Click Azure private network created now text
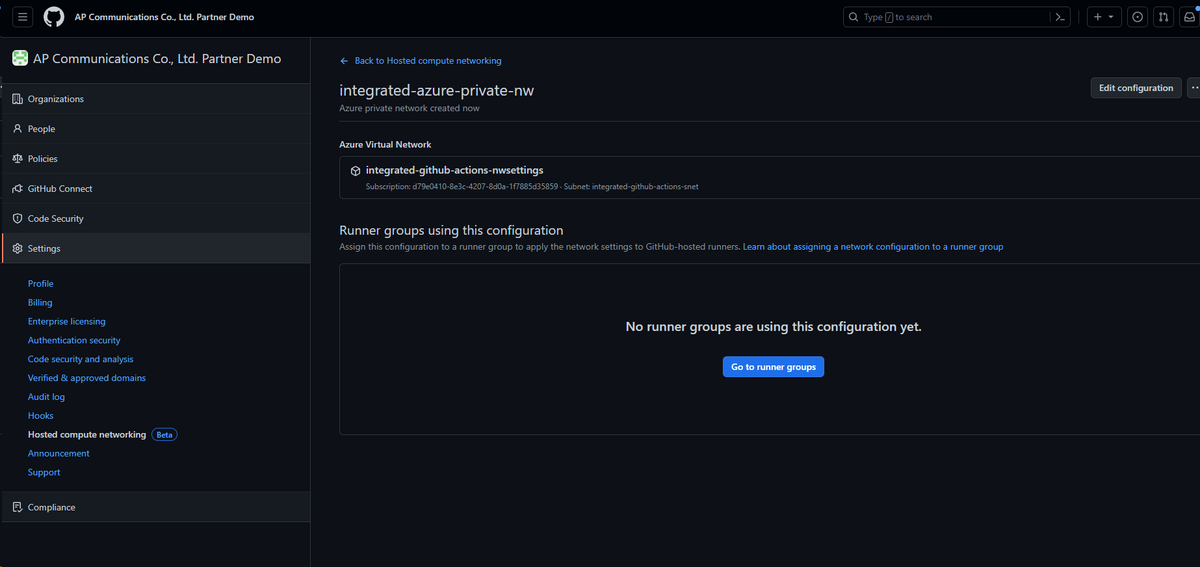 pyautogui.click(x=410, y=108)
